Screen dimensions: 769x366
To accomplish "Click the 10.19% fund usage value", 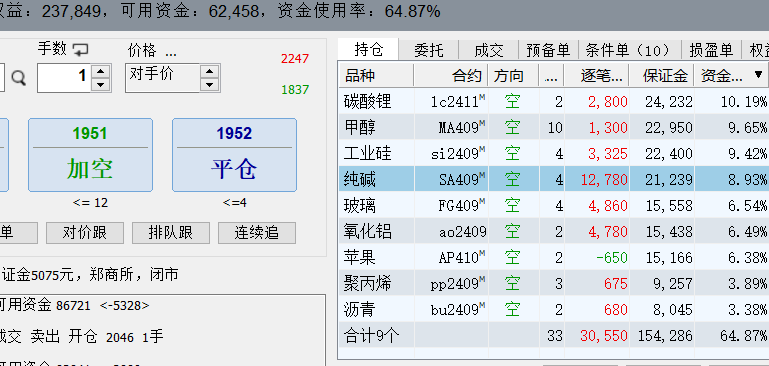I will coord(744,102).
